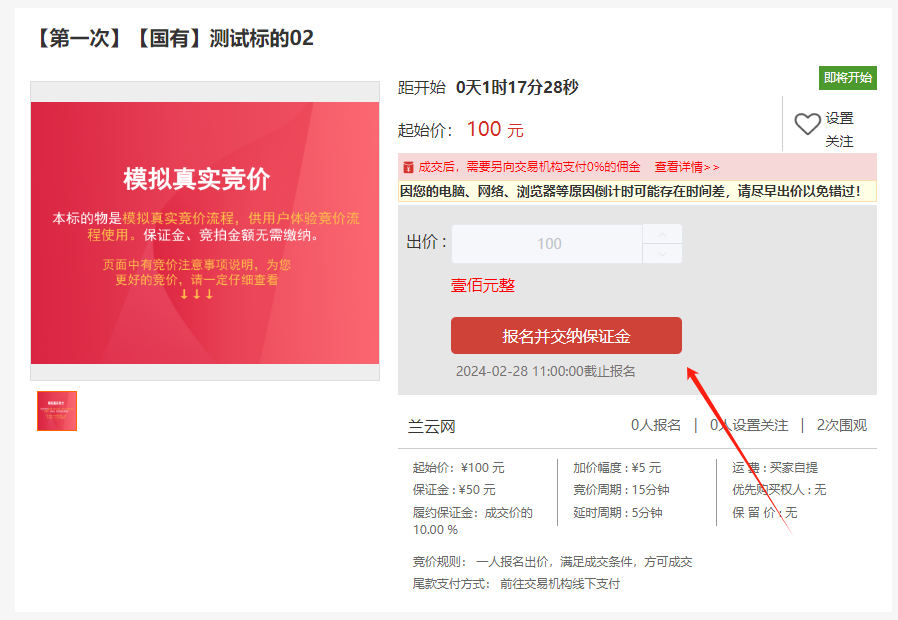This screenshot has width=898, height=620.
Task: Select the small product thumbnail below the main image
Action: tap(57, 411)
